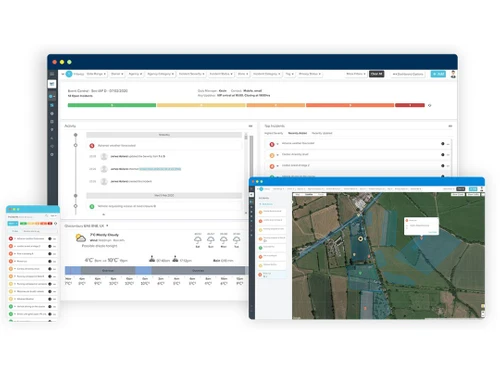Click the orange pin below the map popup
Screen dimensions: 500x375
(422, 237)
